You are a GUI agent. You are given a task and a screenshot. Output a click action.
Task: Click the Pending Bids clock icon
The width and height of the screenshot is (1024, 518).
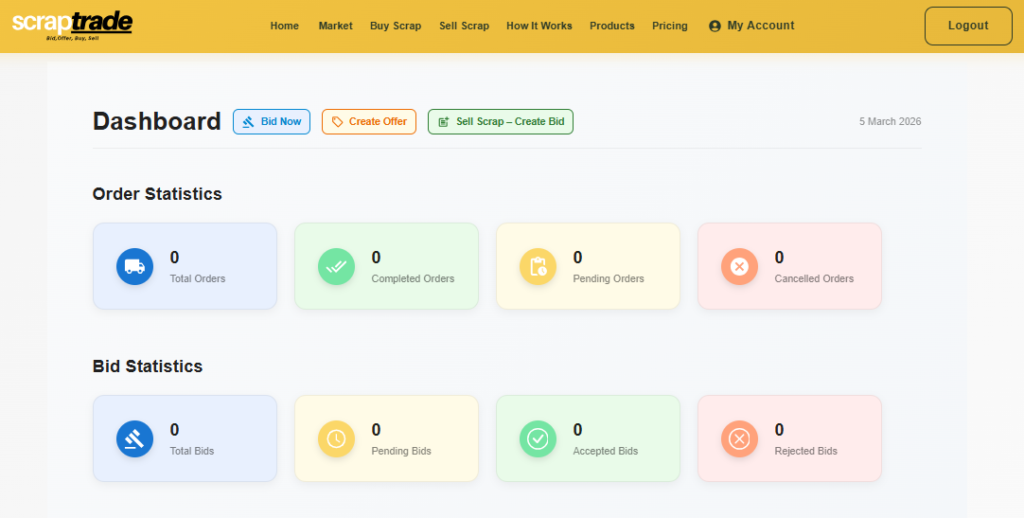coord(336,438)
